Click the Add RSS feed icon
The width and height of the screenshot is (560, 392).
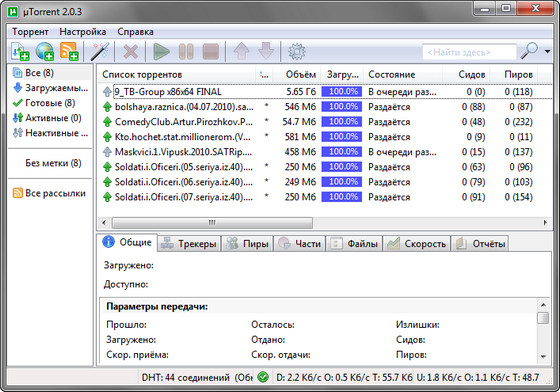(x=69, y=52)
